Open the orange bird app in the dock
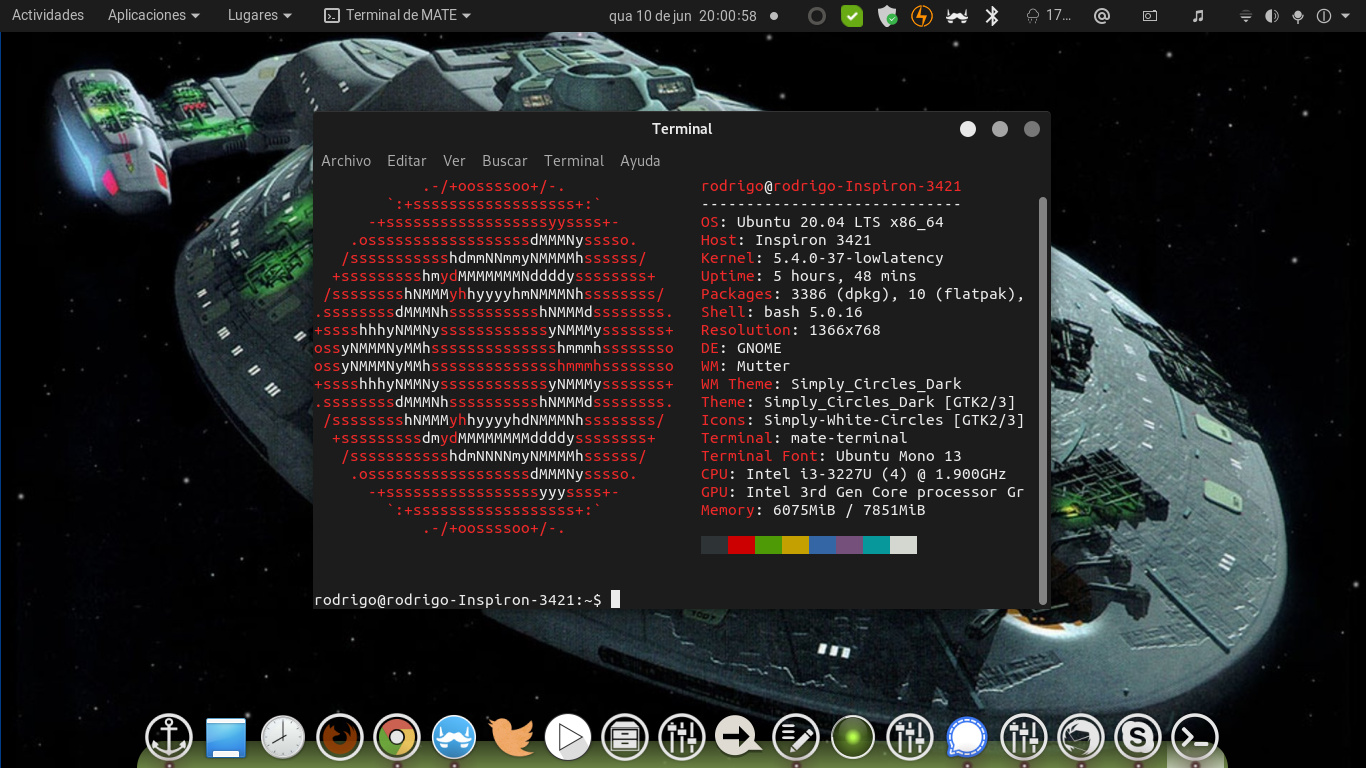 pos(511,739)
